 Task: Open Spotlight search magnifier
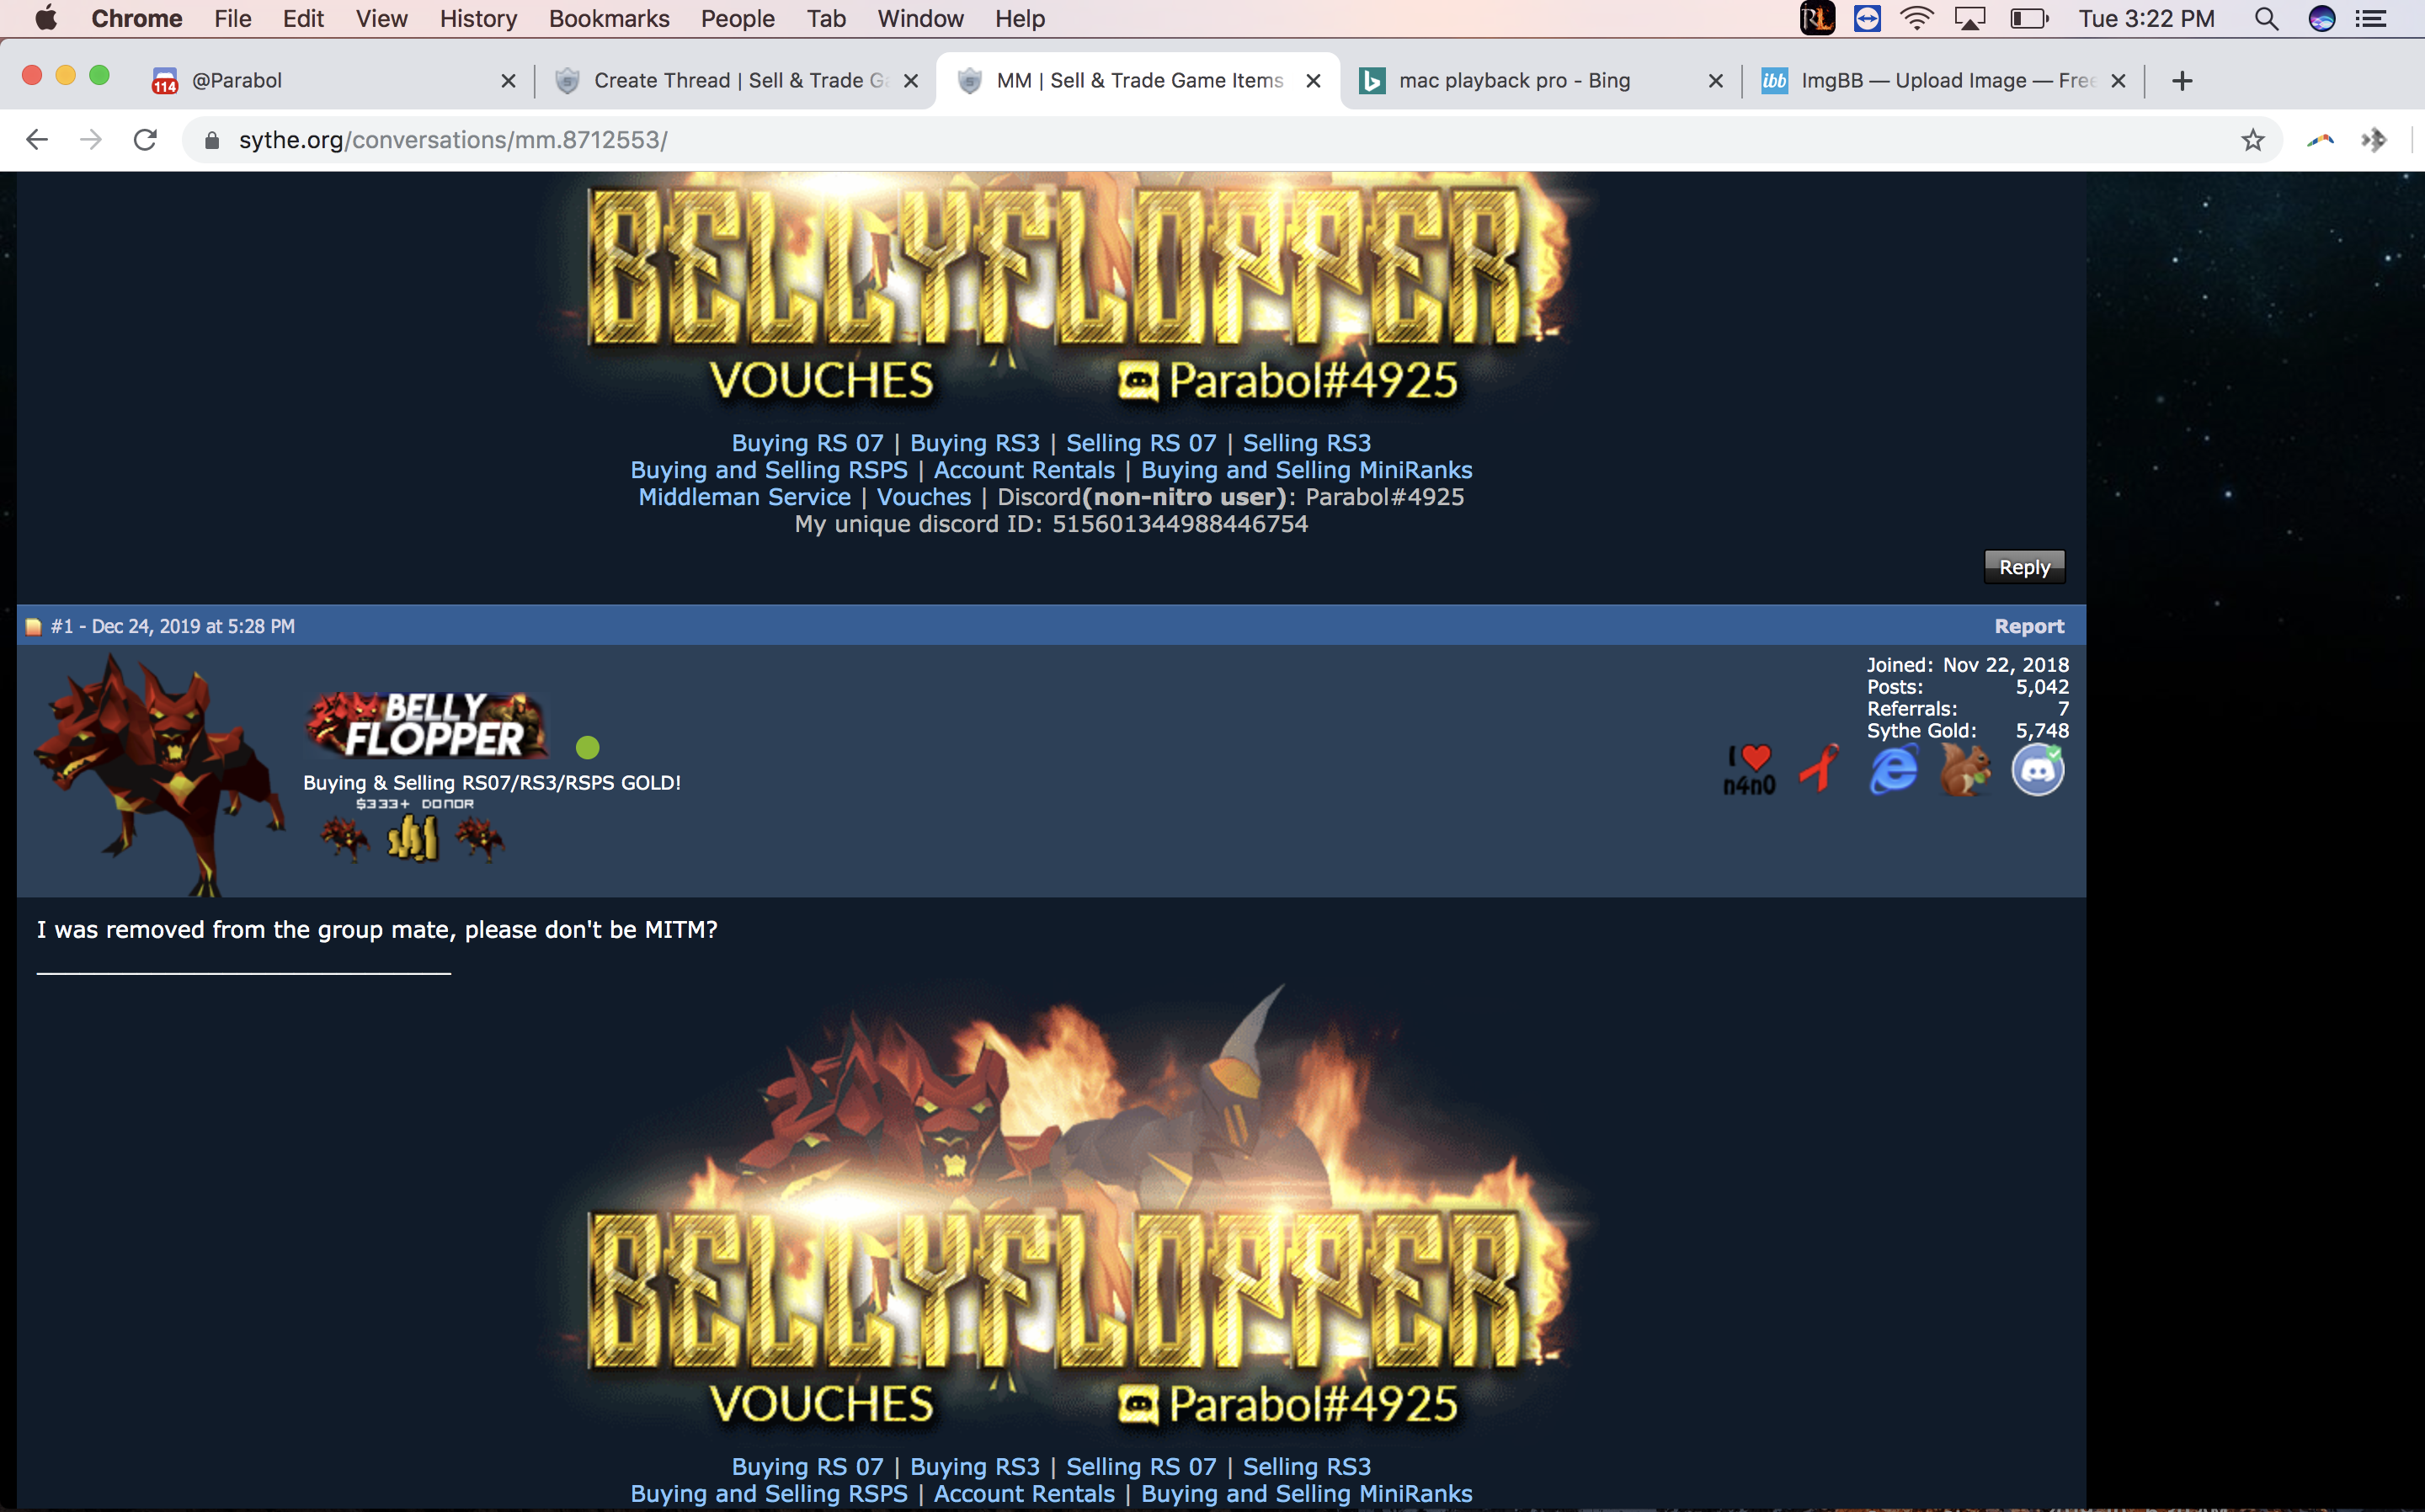(2266, 19)
